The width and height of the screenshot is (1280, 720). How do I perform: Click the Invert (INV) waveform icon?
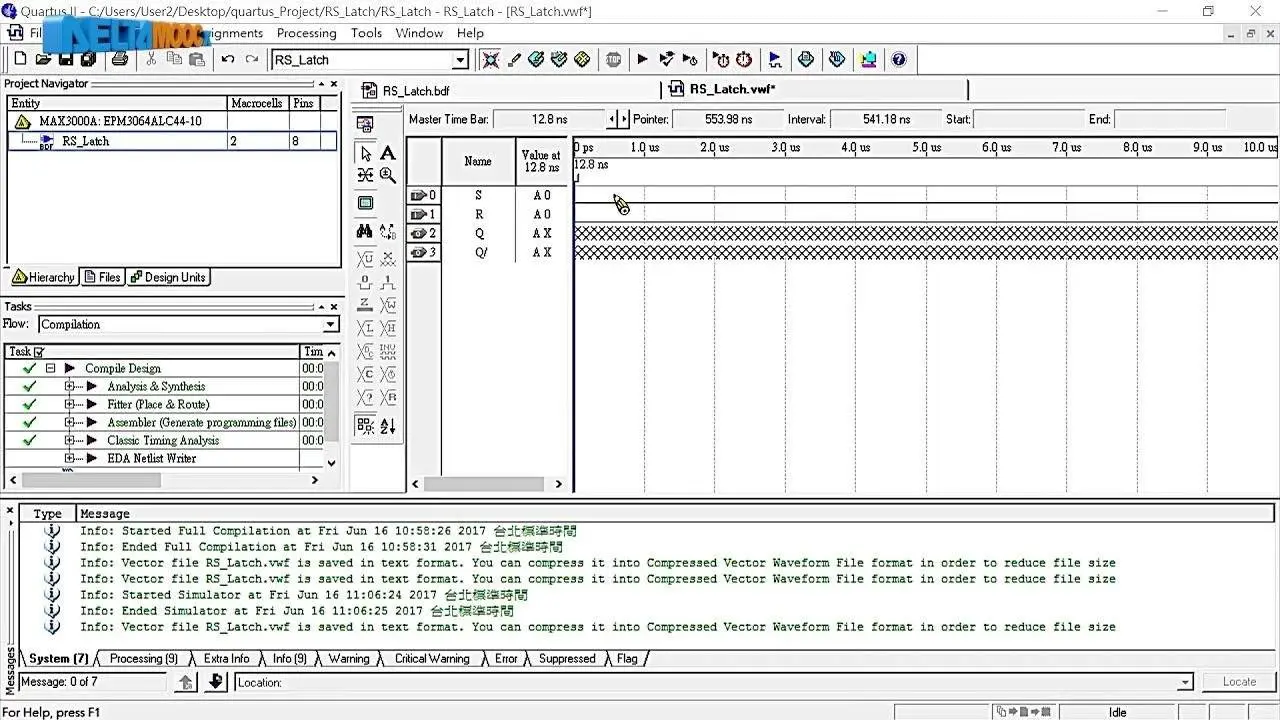tap(388, 352)
